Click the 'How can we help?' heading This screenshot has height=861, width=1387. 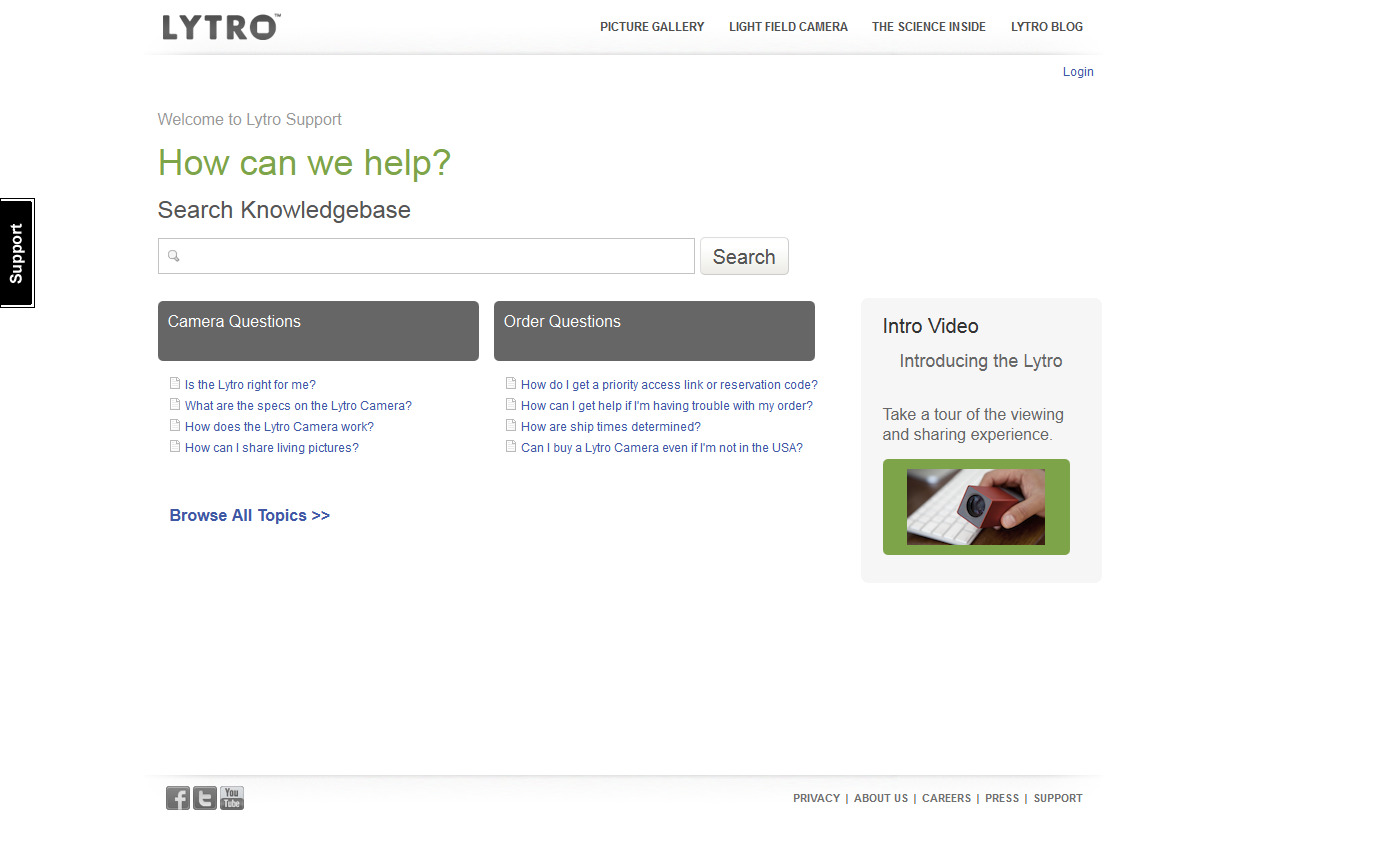305,163
